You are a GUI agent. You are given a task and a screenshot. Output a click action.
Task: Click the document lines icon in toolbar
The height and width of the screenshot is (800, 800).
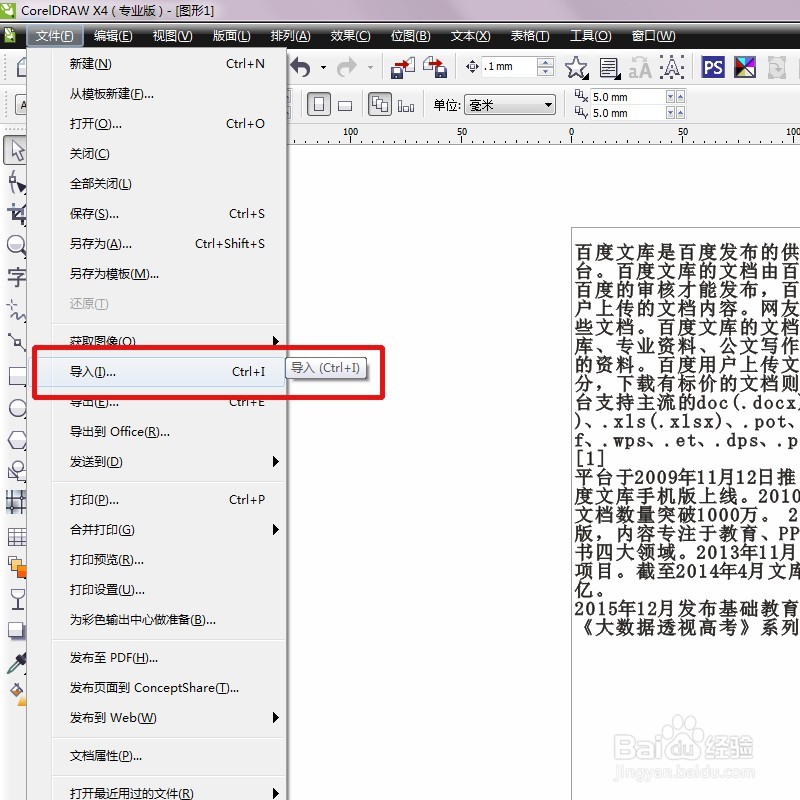(609, 68)
